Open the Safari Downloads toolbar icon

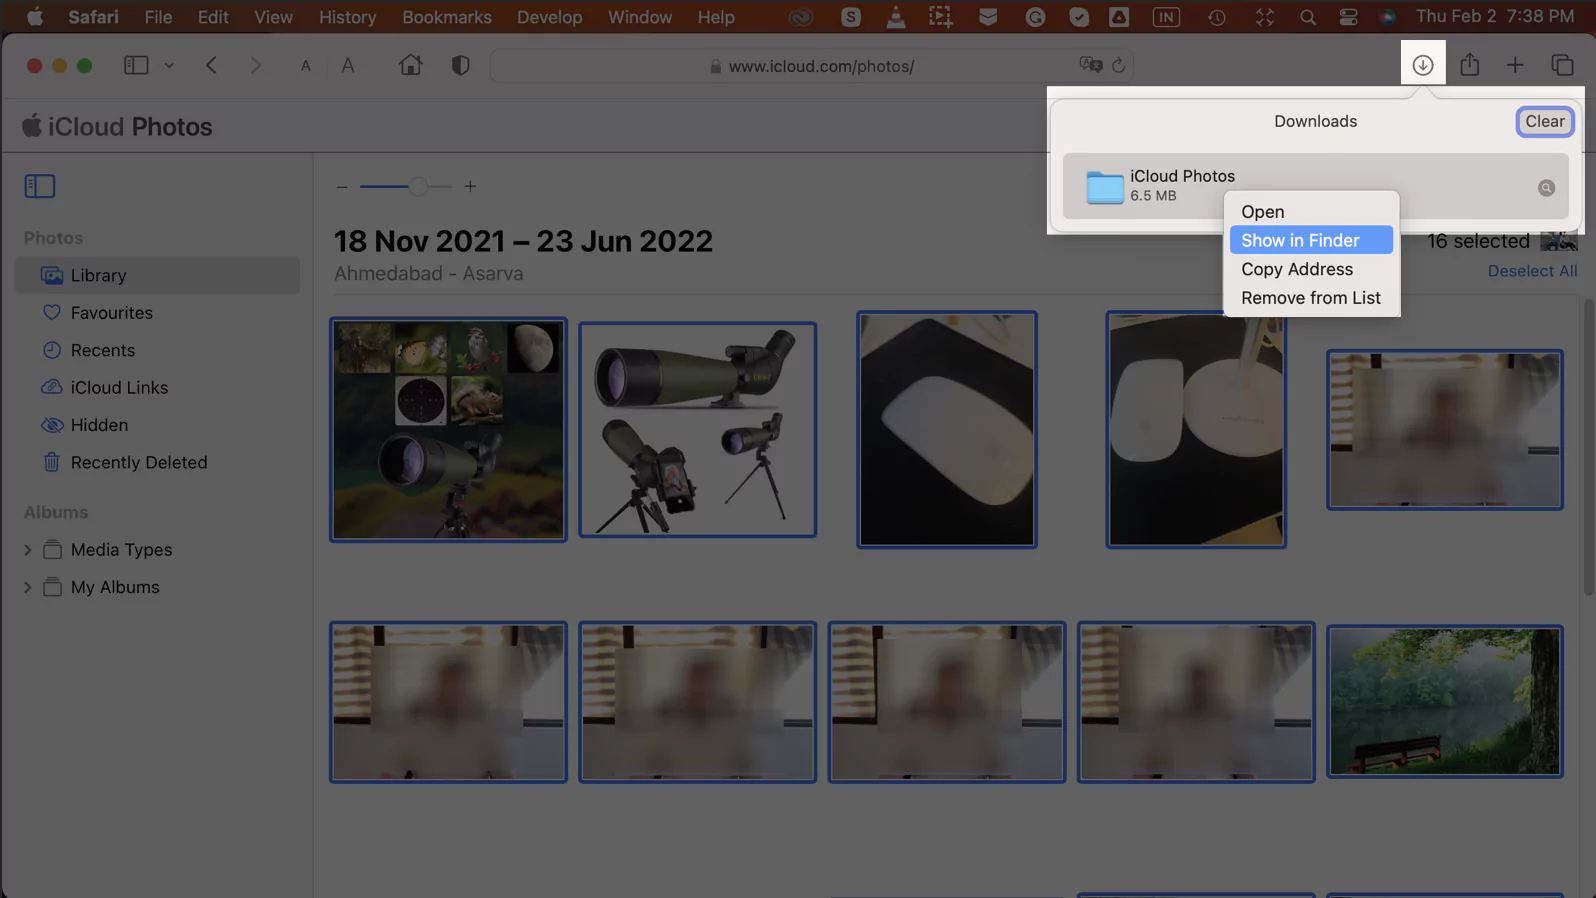click(1422, 65)
